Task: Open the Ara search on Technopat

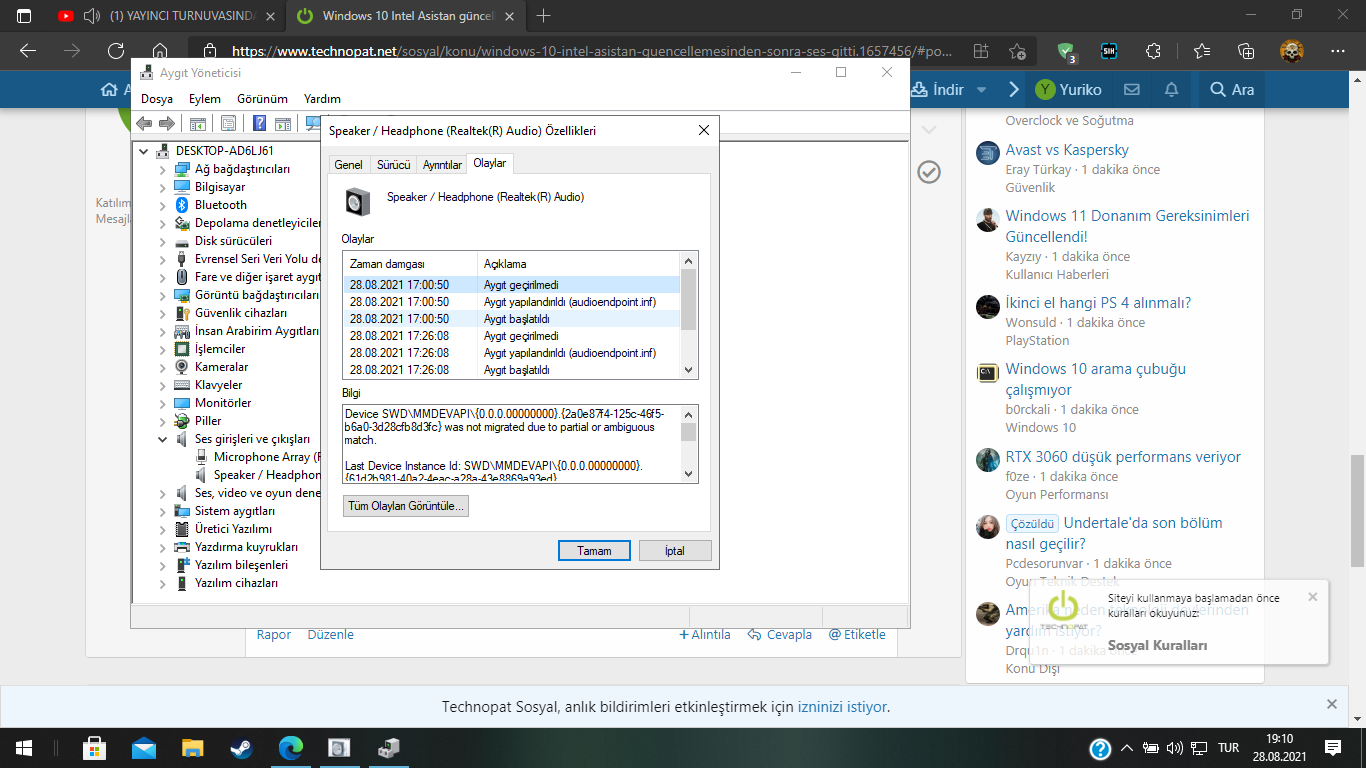Action: click(x=1231, y=89)
